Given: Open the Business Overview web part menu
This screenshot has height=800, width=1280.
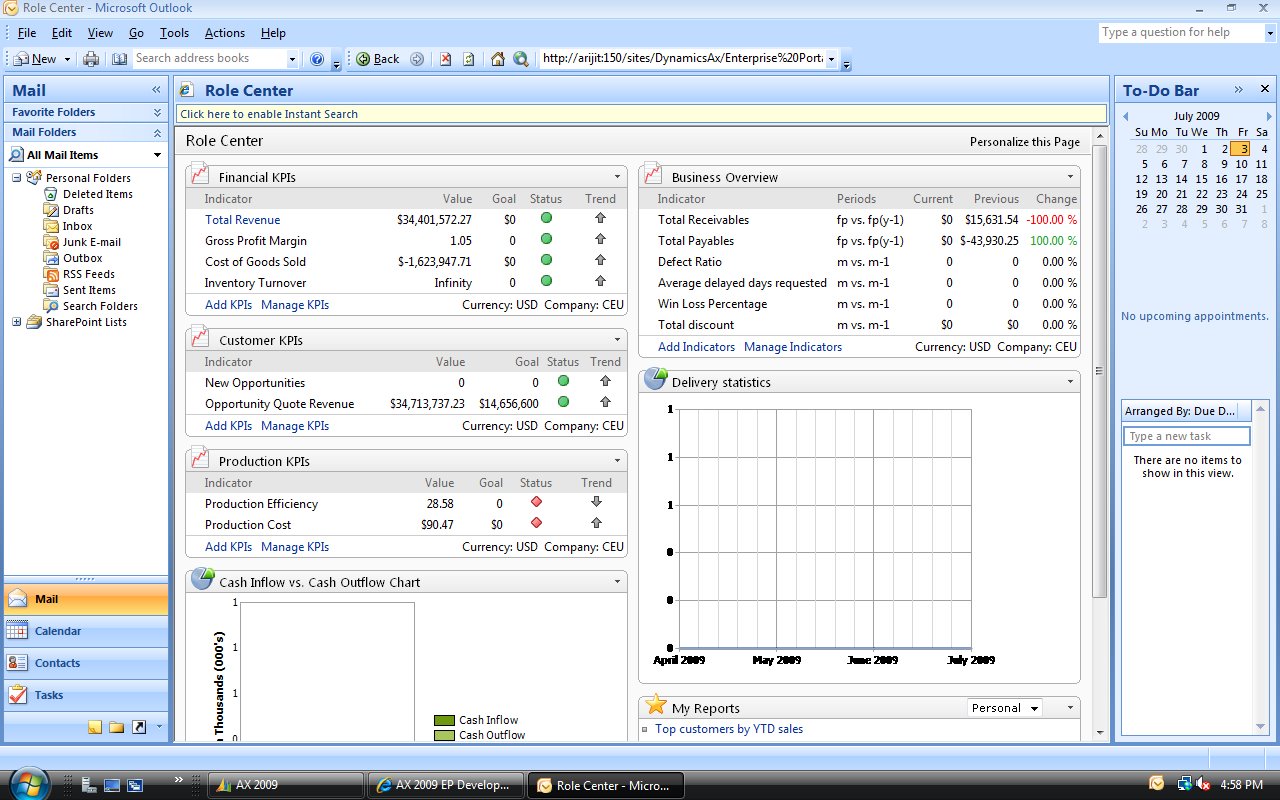Looking at the screenshot, I should point(1071,177).
